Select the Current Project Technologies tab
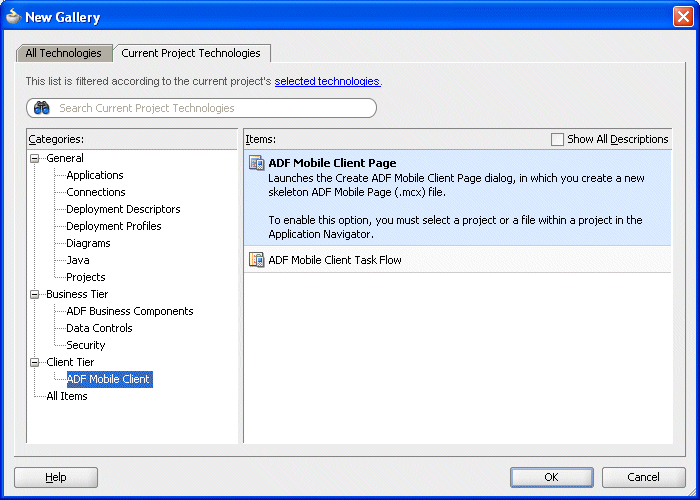 (x=191, y=53)
